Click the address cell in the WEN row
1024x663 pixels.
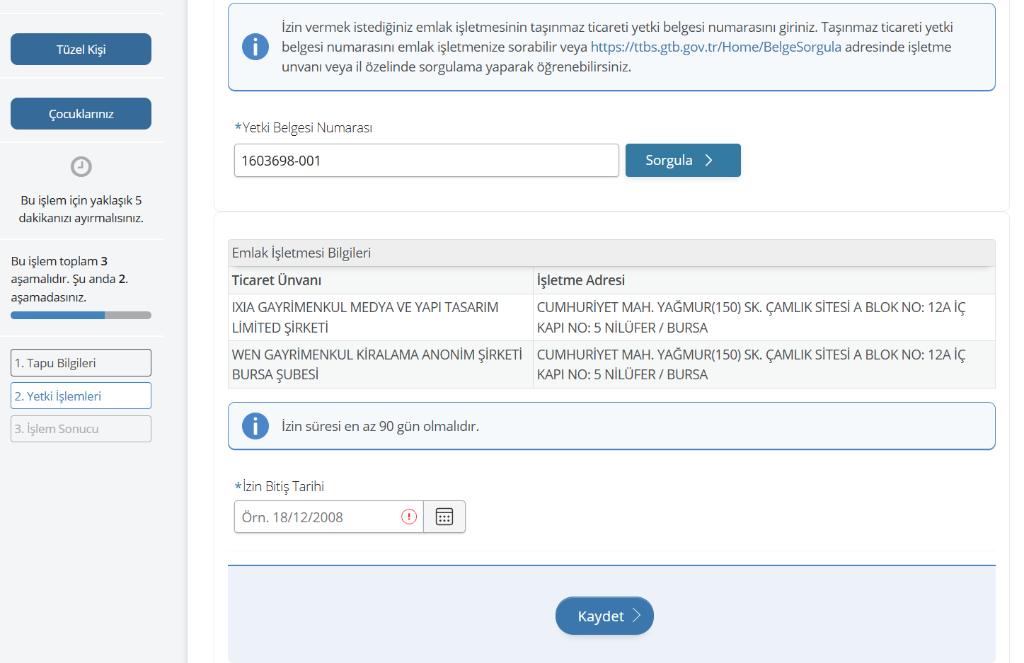pyautogui.click(x=764, y=364)
